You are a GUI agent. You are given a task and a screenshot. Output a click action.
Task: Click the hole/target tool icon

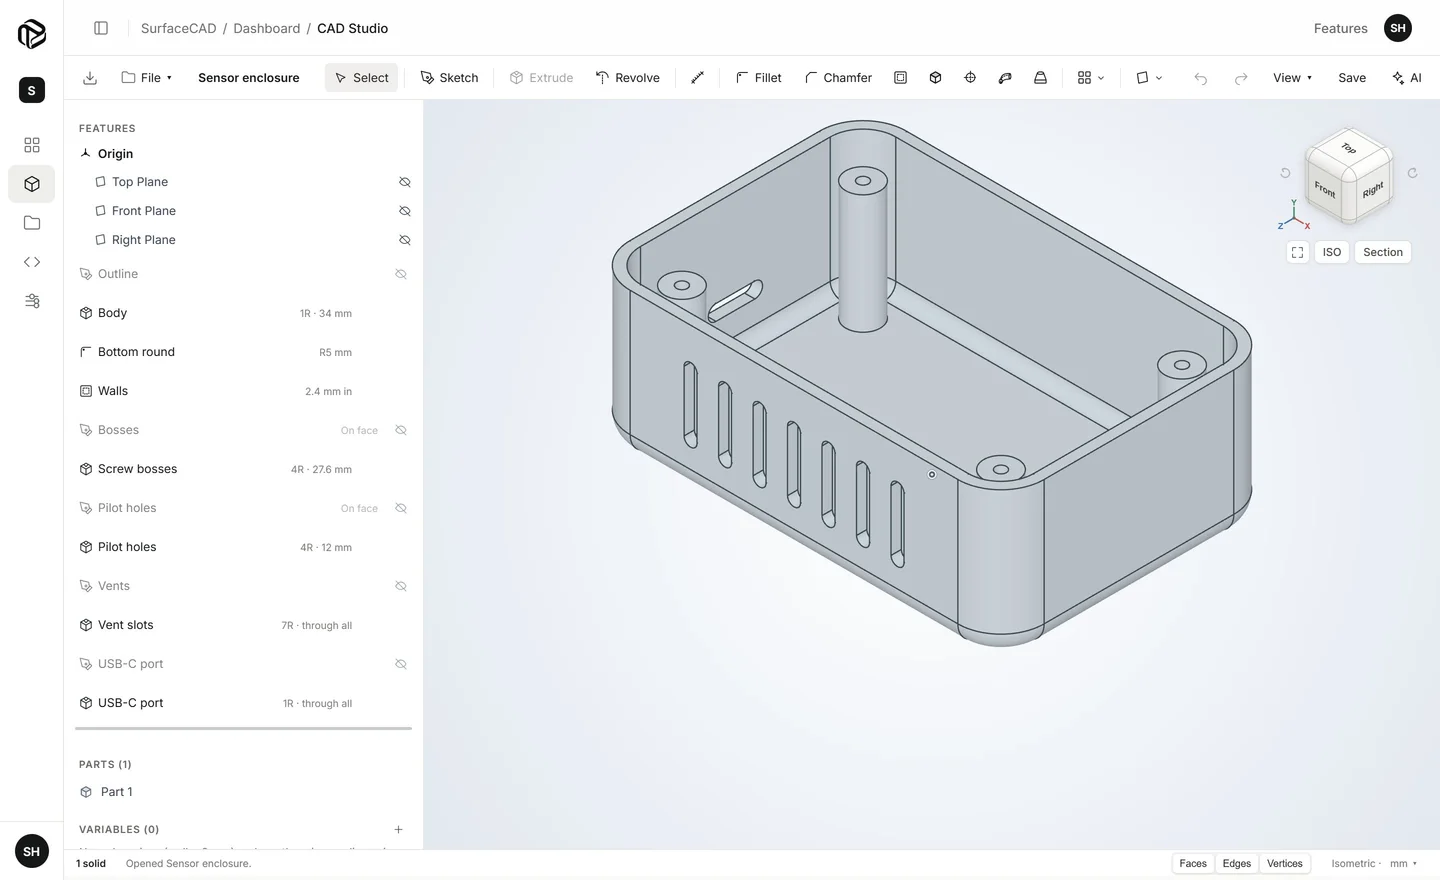tap(970, 78)
